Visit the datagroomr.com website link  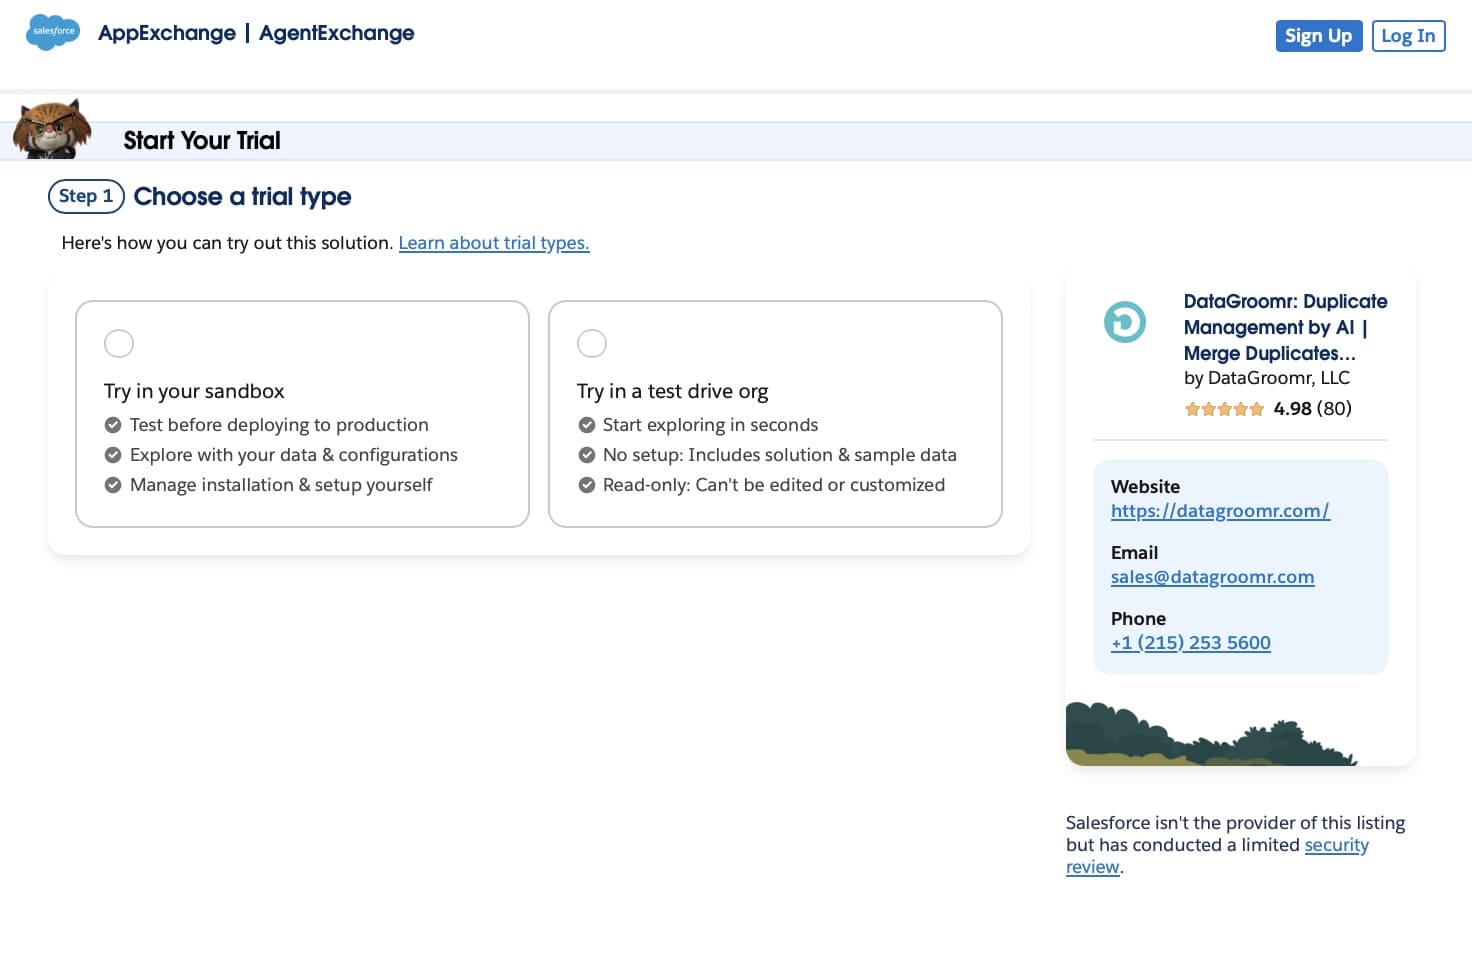pos(1220,511)
